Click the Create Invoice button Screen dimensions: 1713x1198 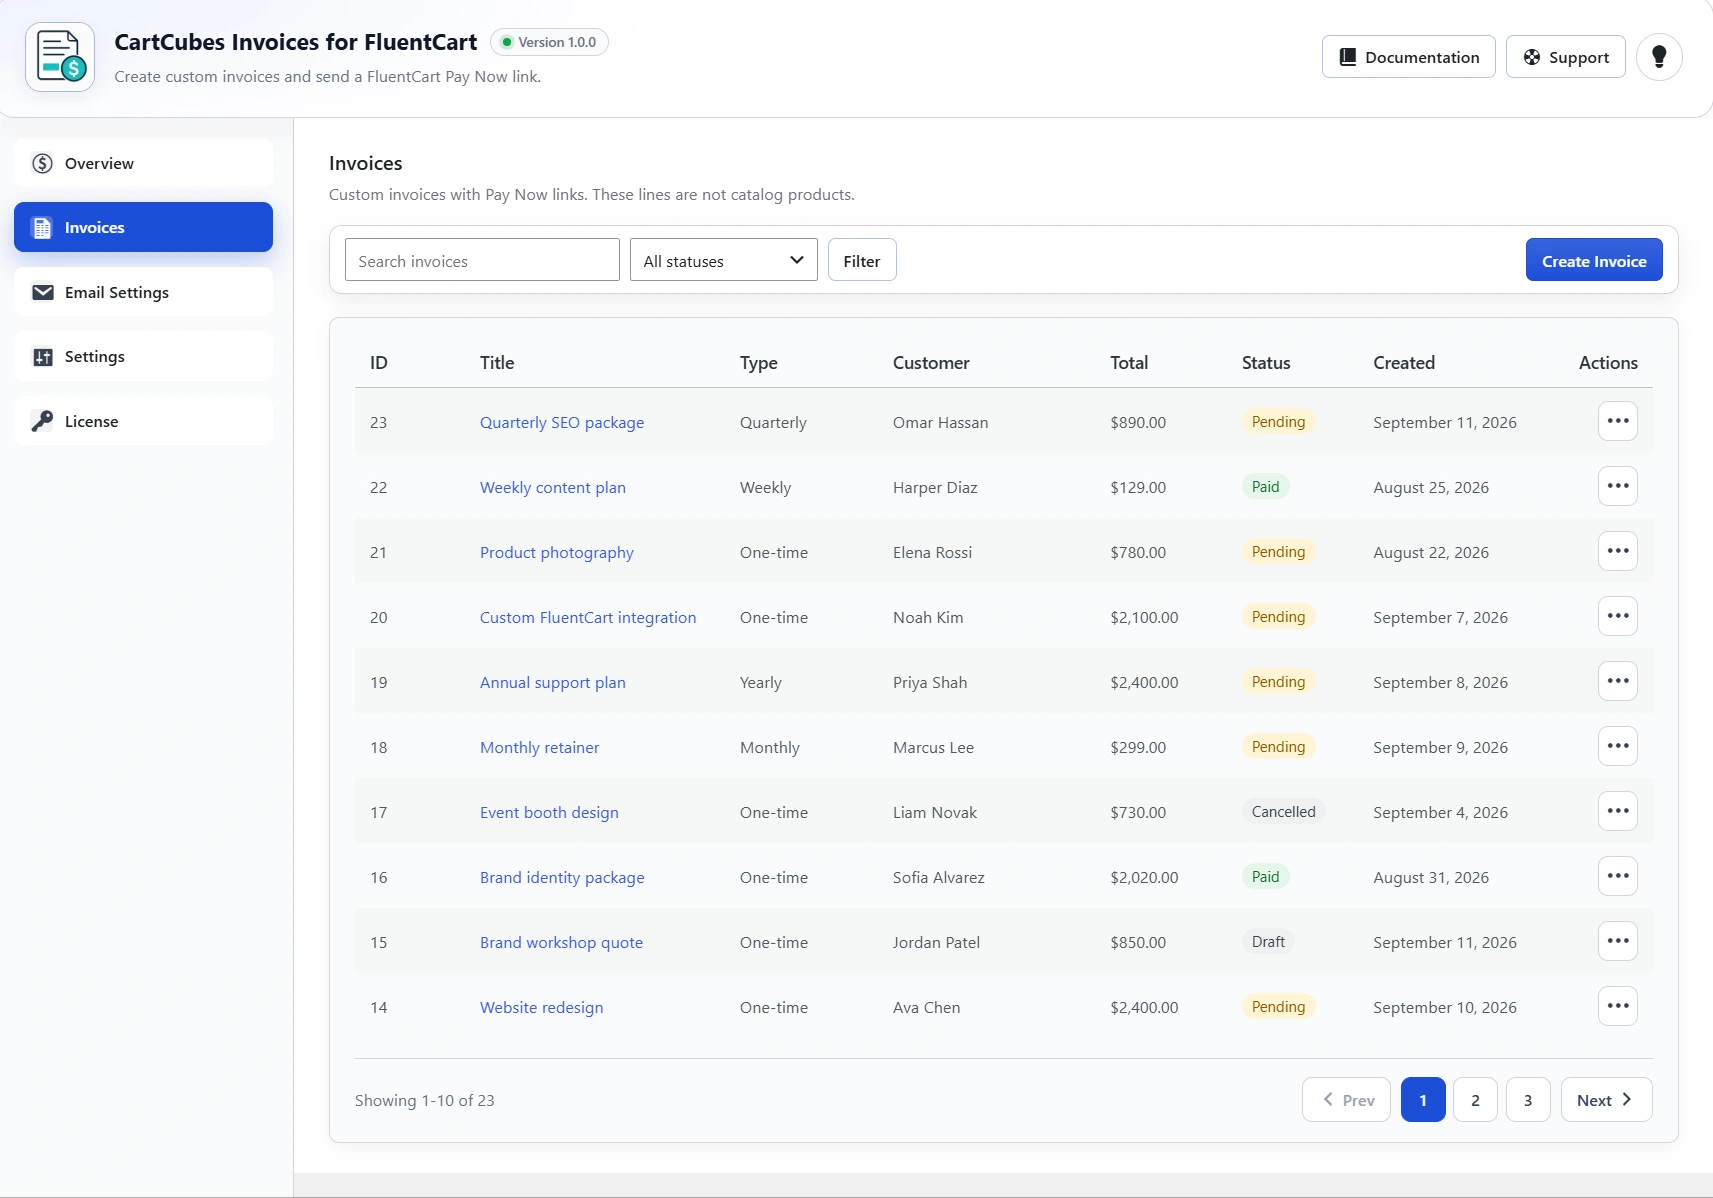(x=1593, y=260)
